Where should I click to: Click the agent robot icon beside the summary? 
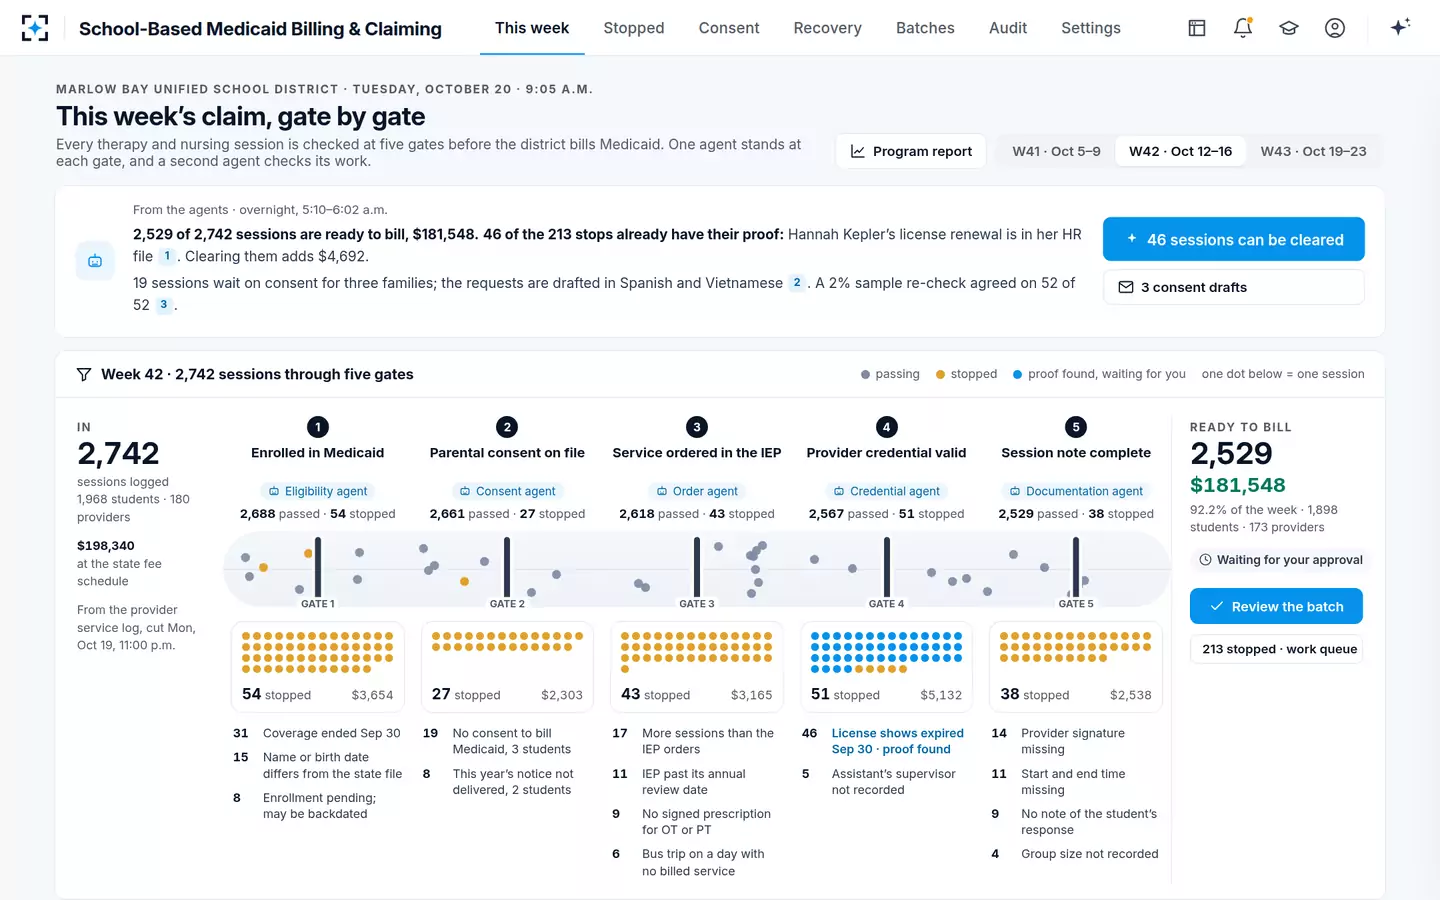point(95,261)
